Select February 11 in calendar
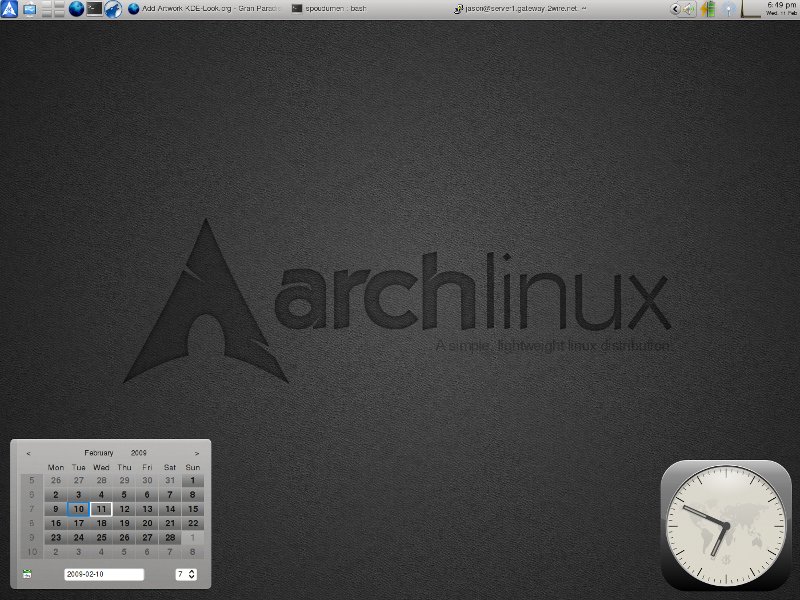The width and height of the screenshot is (800, 600). click(102, 509)
